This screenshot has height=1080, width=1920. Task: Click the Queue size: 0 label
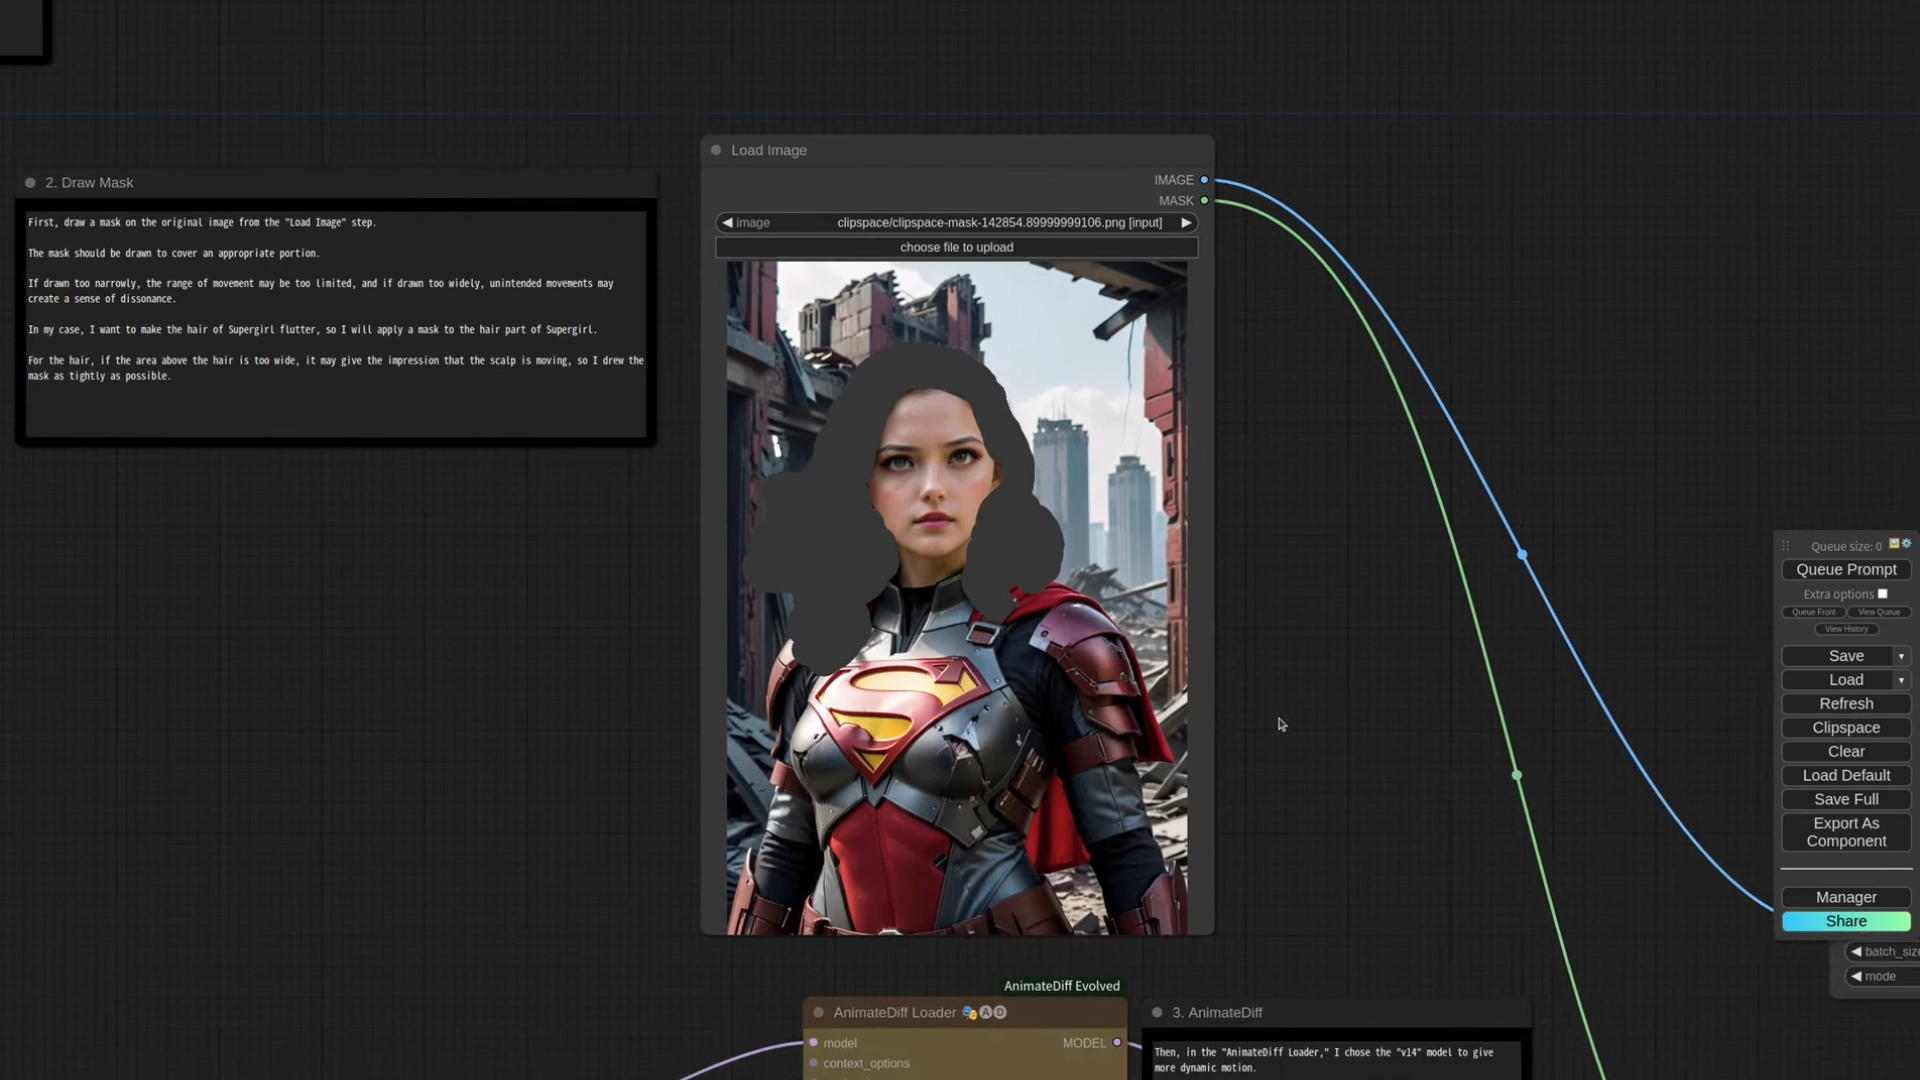point(1846,546)
